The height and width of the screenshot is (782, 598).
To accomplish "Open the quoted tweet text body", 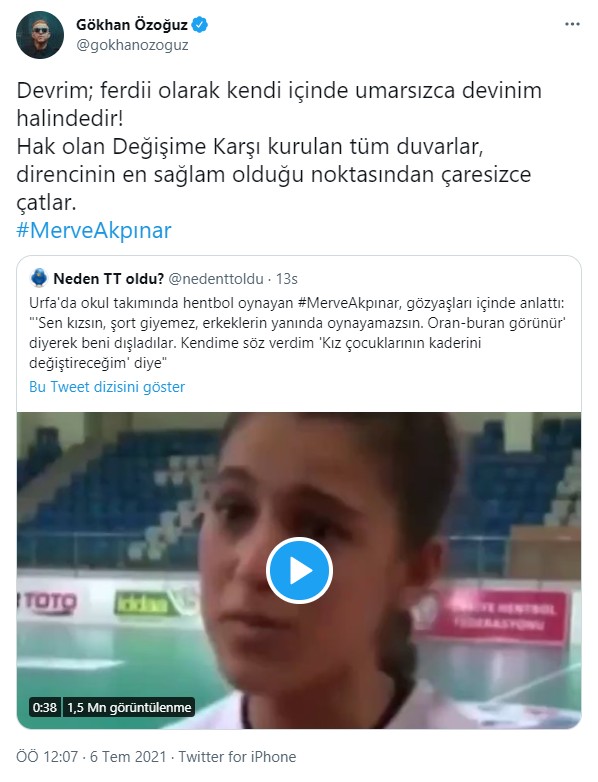I will [298, 333].
